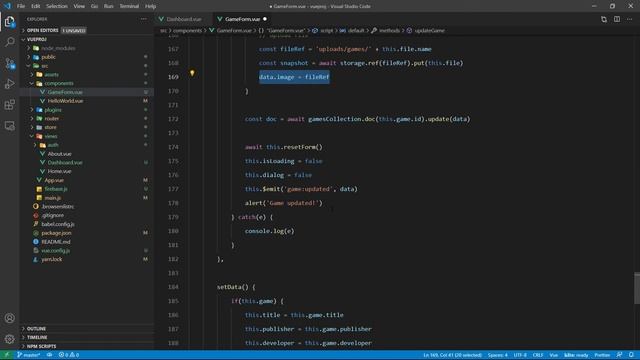Click the feedback icon in status bar
This screenshot has height=360, width=640.
pyautogui.click(x=620, y=355)
